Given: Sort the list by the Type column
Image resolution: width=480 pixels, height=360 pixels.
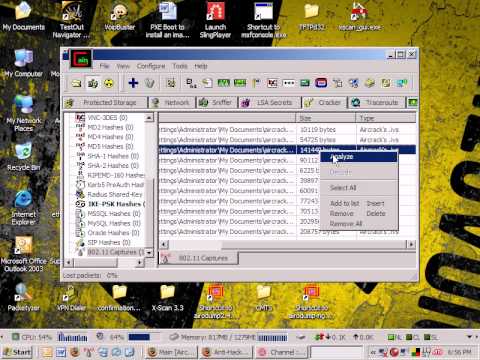Looking at the screenshot, I should [386, 118].
